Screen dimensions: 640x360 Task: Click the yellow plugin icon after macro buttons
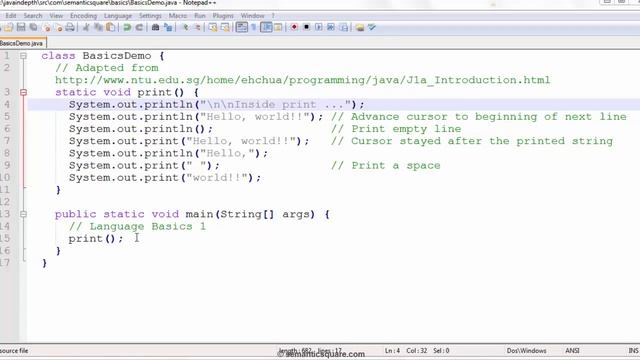coord(360,27)
